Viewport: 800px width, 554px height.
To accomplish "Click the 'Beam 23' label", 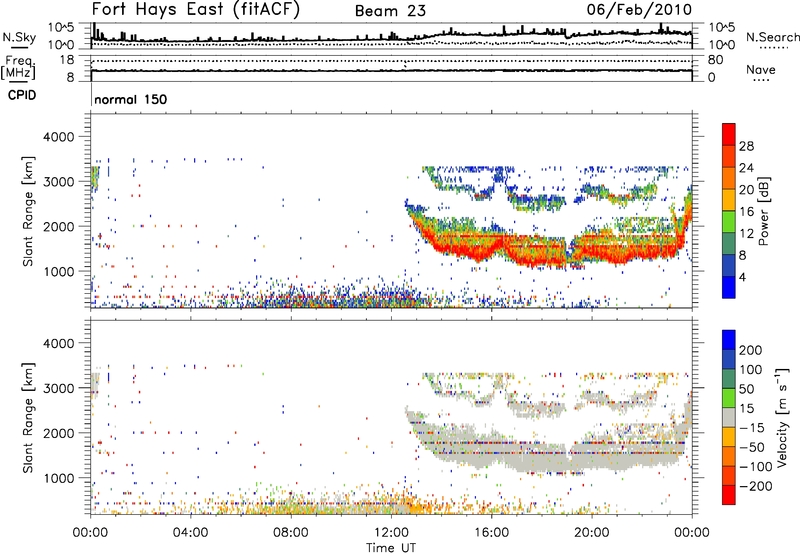I will click(x=390, y=11).
